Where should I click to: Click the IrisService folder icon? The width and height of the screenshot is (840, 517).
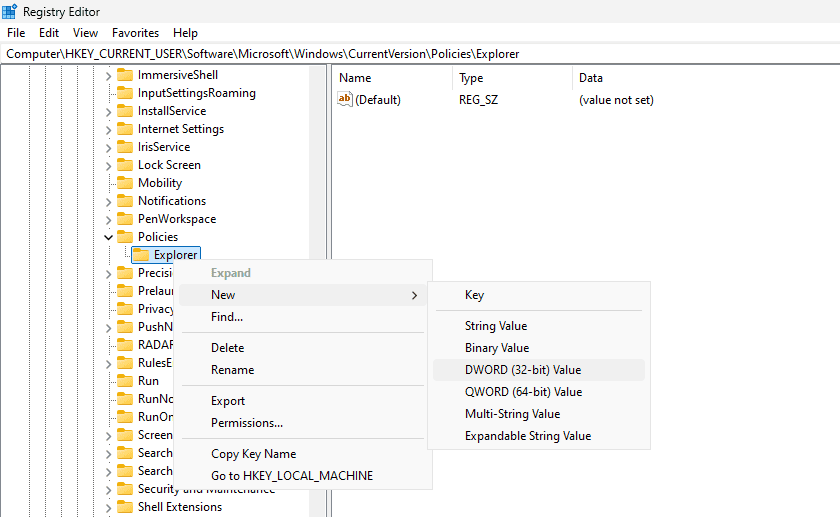tap(125, 147)
